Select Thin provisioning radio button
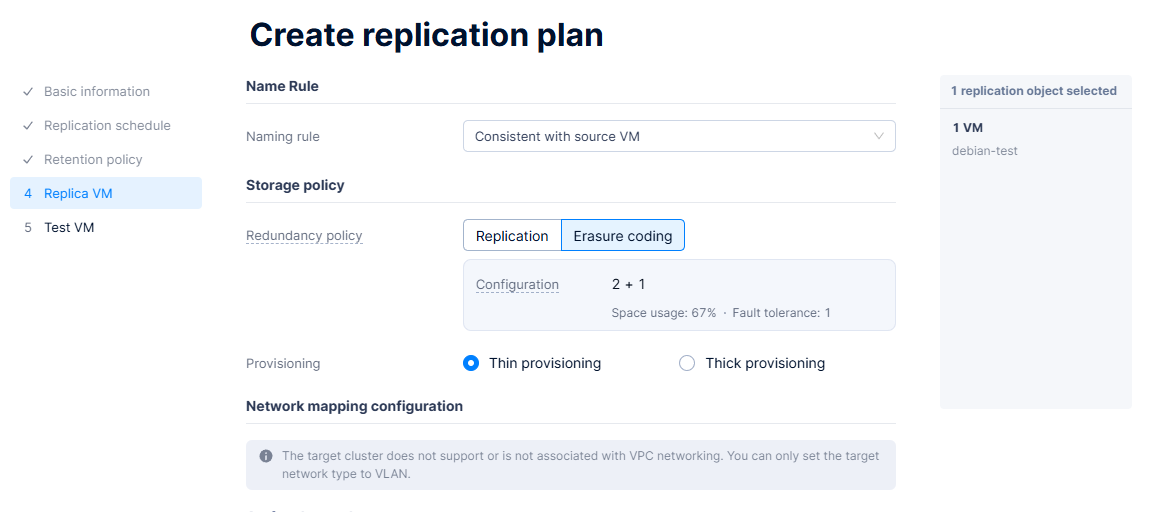Viewport: 1150px width, 512px height. [x=471, y=363]
